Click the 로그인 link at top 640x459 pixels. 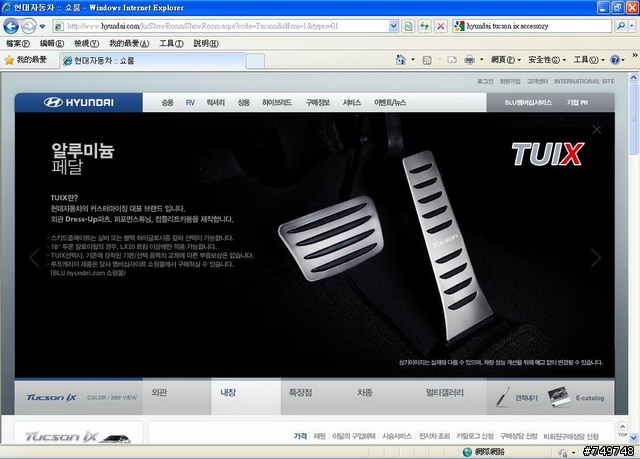click(x=485, y=82)
